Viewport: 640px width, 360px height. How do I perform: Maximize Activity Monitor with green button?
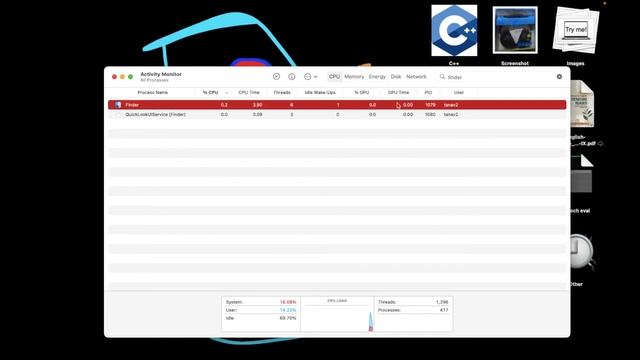coord(131,77)
